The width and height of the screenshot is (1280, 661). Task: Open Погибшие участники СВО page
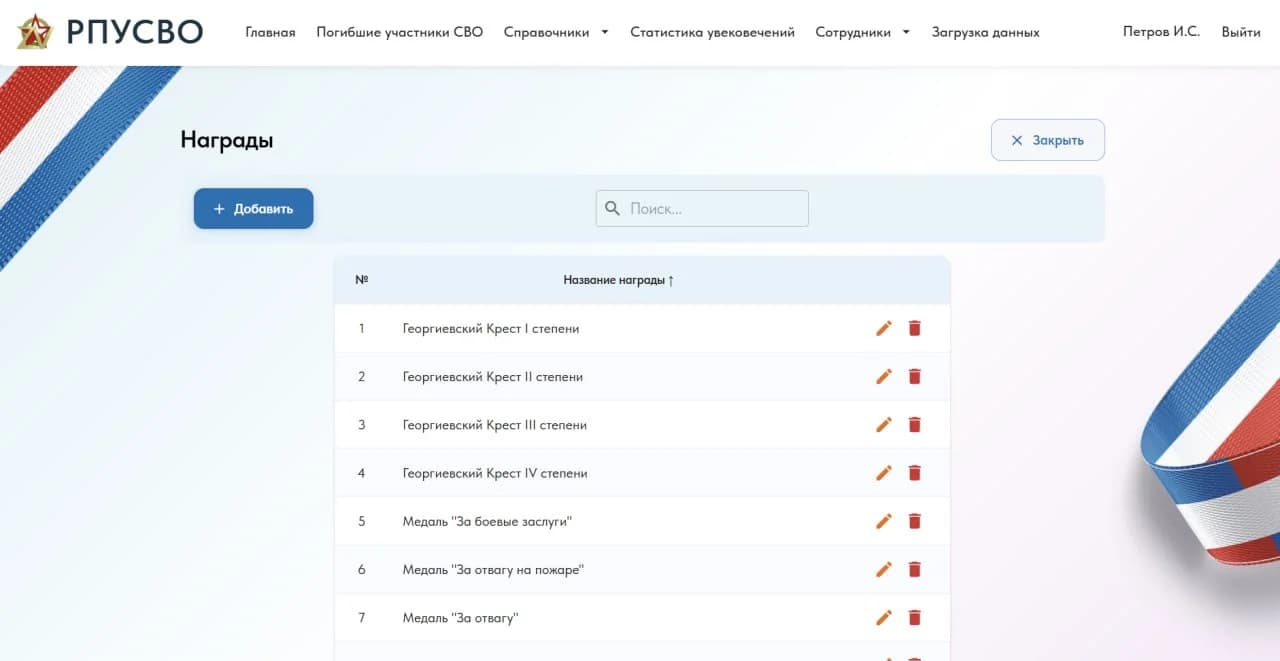pos(400,32)
